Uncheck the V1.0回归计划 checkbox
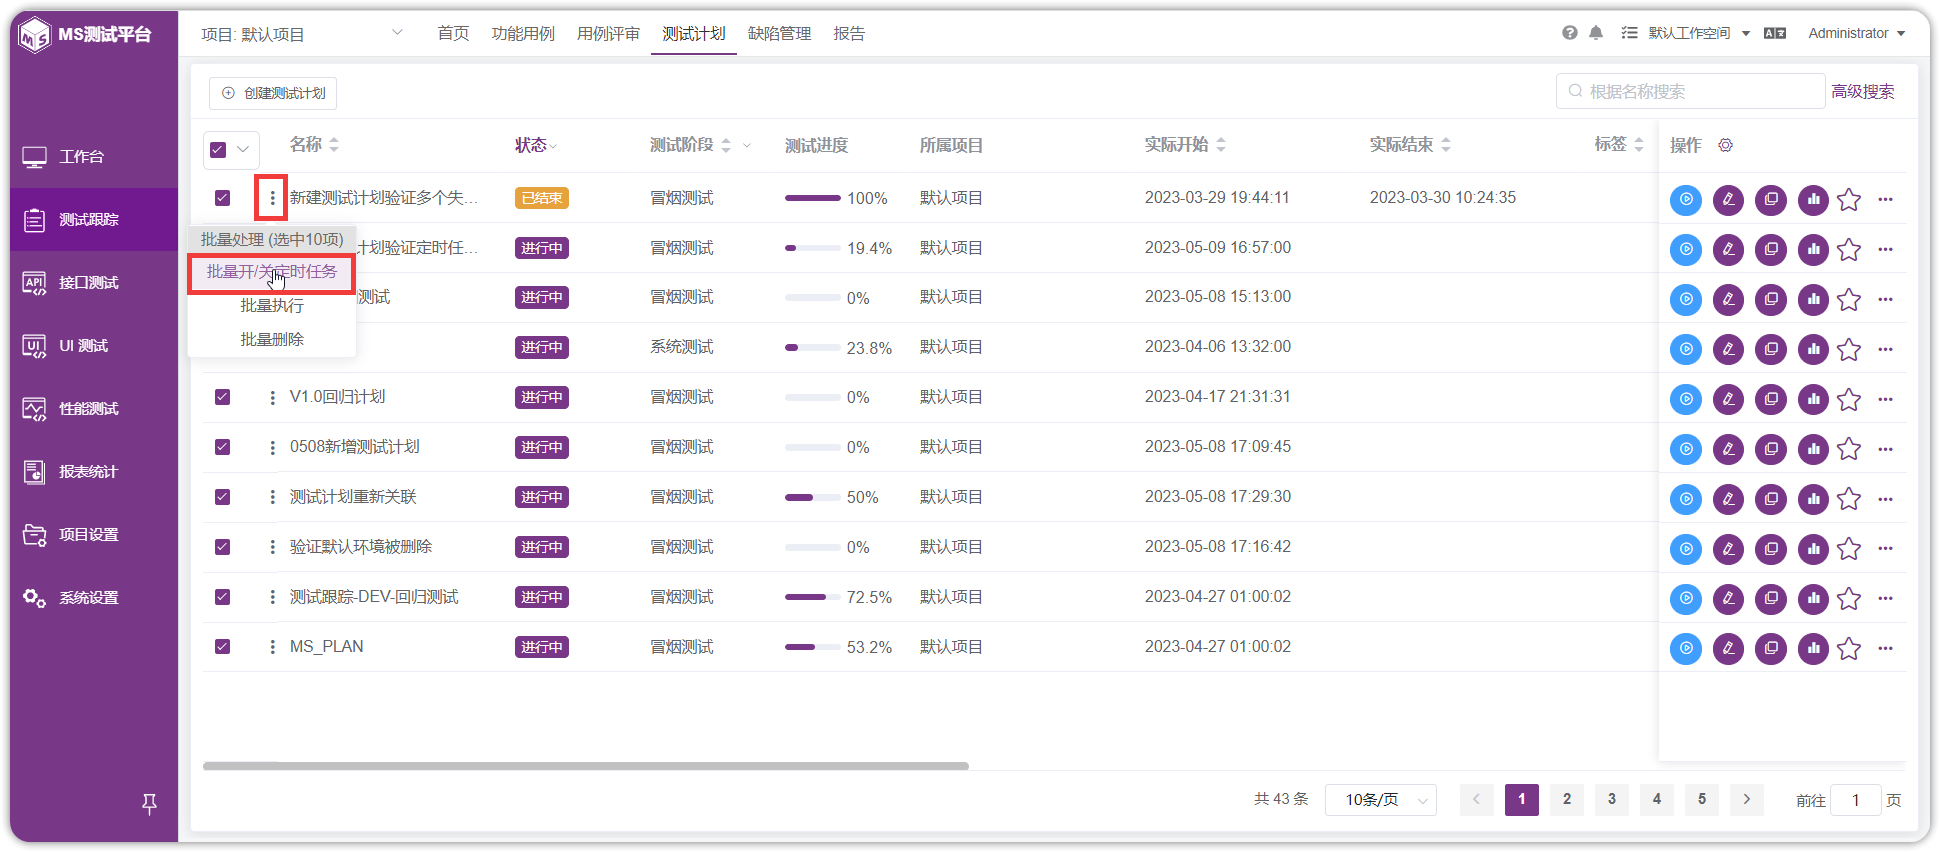The width and height of the screenshot is (1940, 852). 222,397
